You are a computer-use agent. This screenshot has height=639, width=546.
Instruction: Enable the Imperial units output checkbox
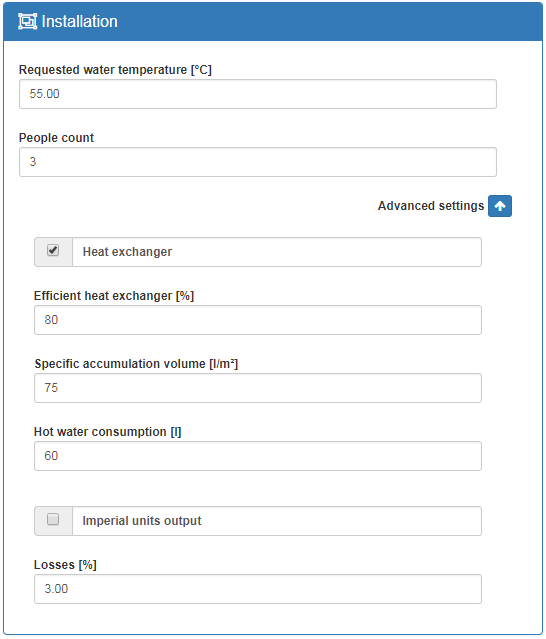[x=53, y=519]
